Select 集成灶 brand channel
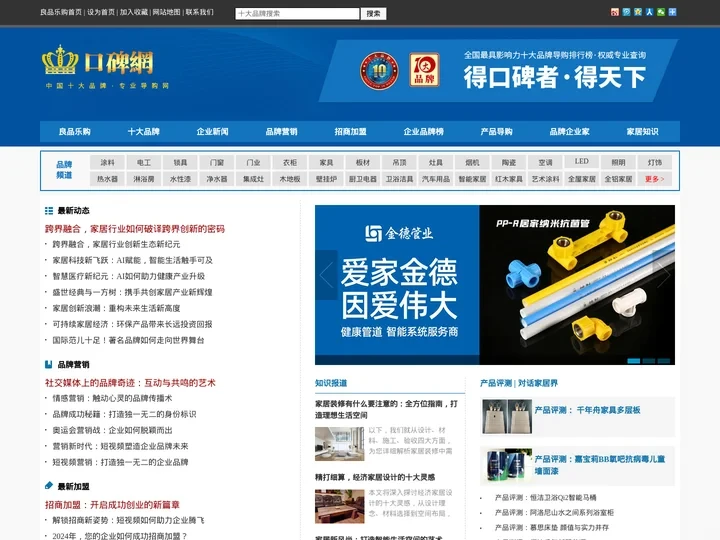The height and width of the screenshot is (540, 720). [253, 179]
